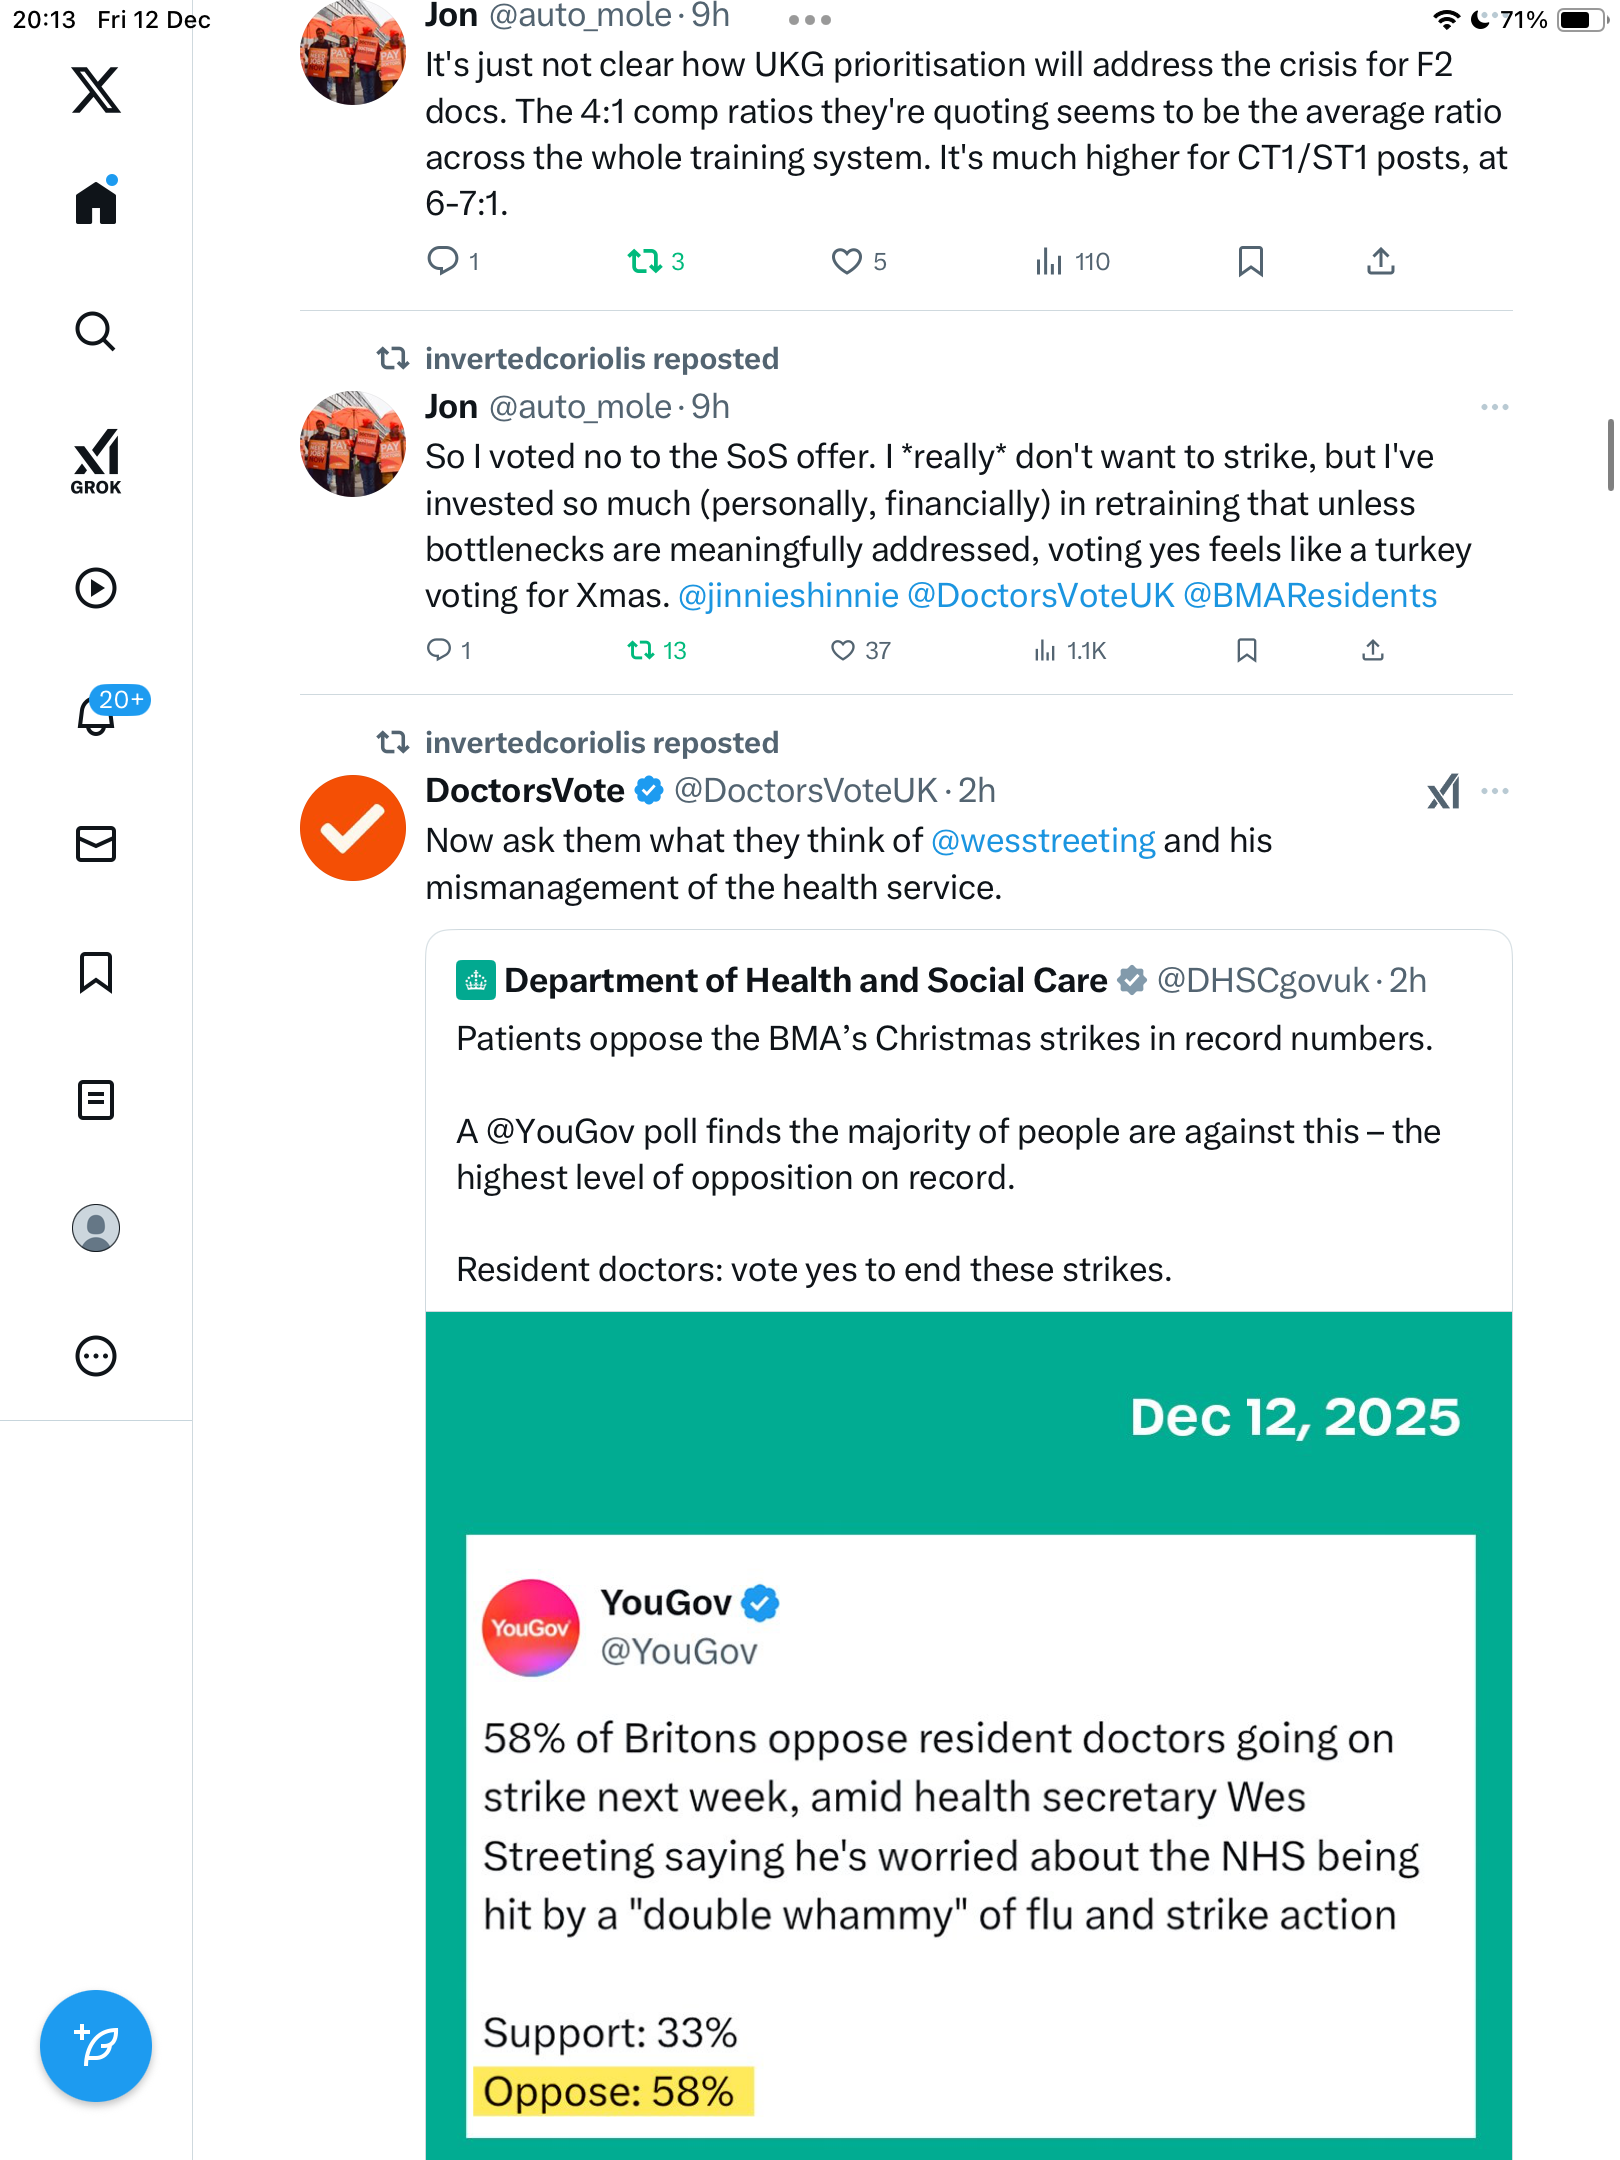Image resolution: width=1620 pixels, height=2160 pixels.
Task: Open more options on DoctorsVote post
Action: [x=1495, y=792]
